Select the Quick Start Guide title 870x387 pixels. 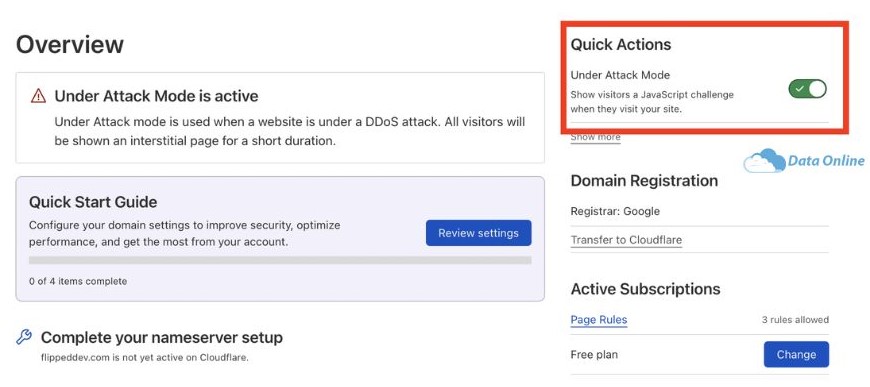tap(93, 202)
